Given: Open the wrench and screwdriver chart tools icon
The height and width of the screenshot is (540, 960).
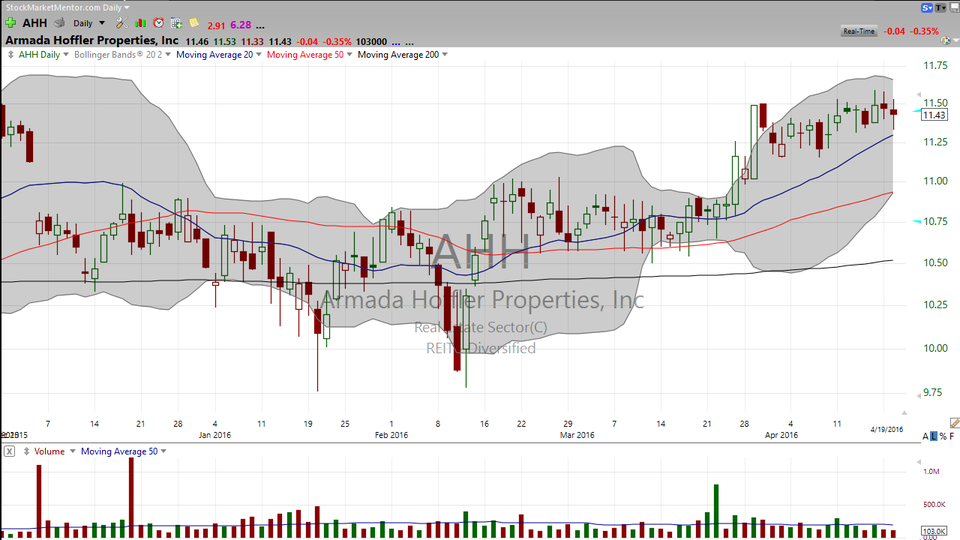Looking at the screenshot, I should pos(122,23).
